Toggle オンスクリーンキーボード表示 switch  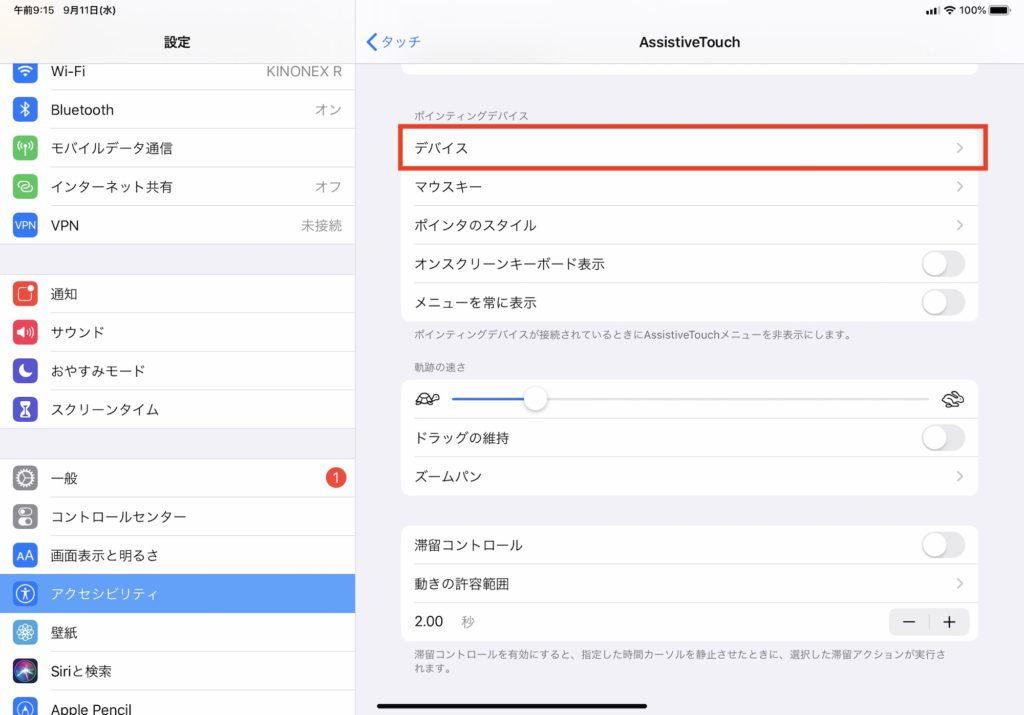[943, 264]
